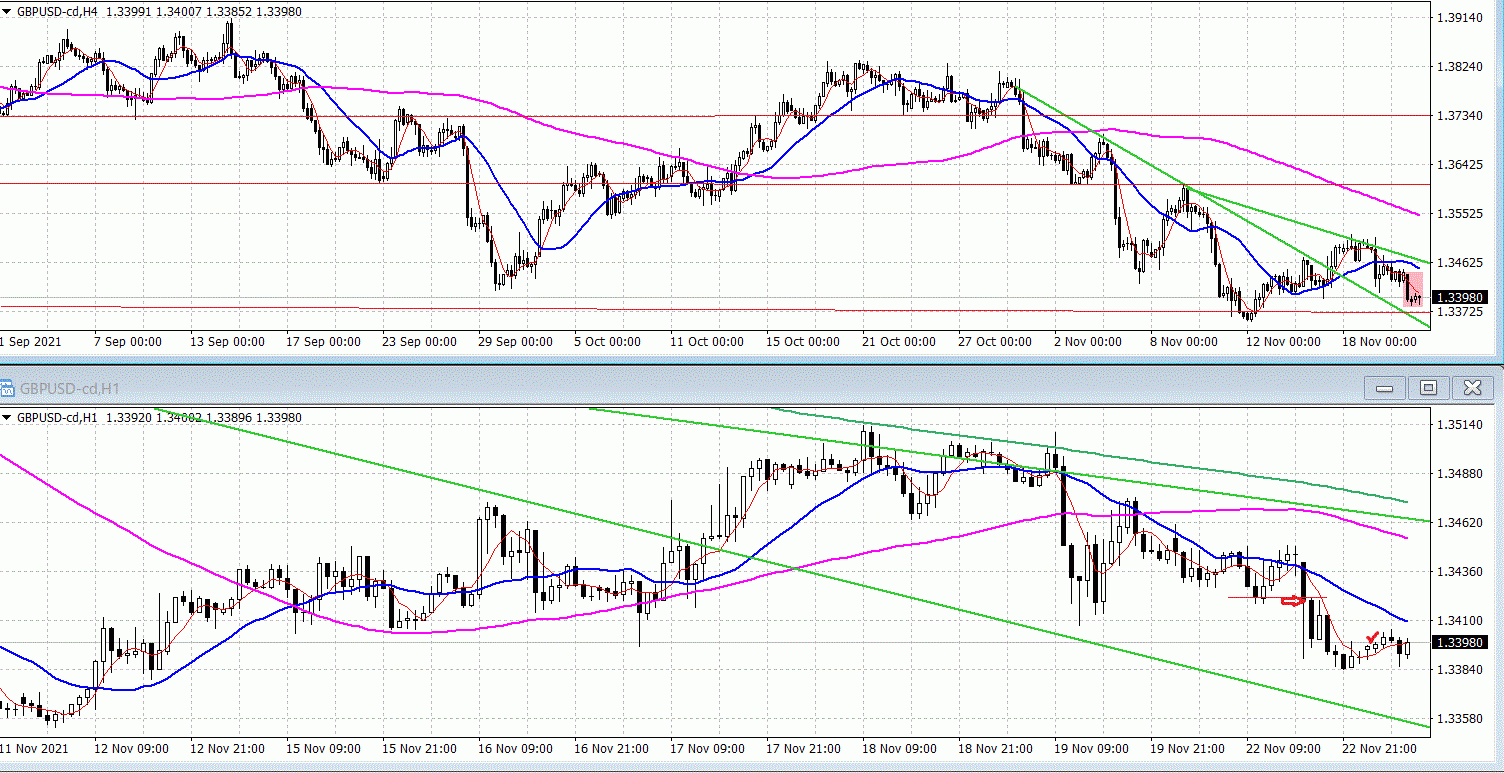Click the 13 Sep 00:00 date label

pos(227,342)
